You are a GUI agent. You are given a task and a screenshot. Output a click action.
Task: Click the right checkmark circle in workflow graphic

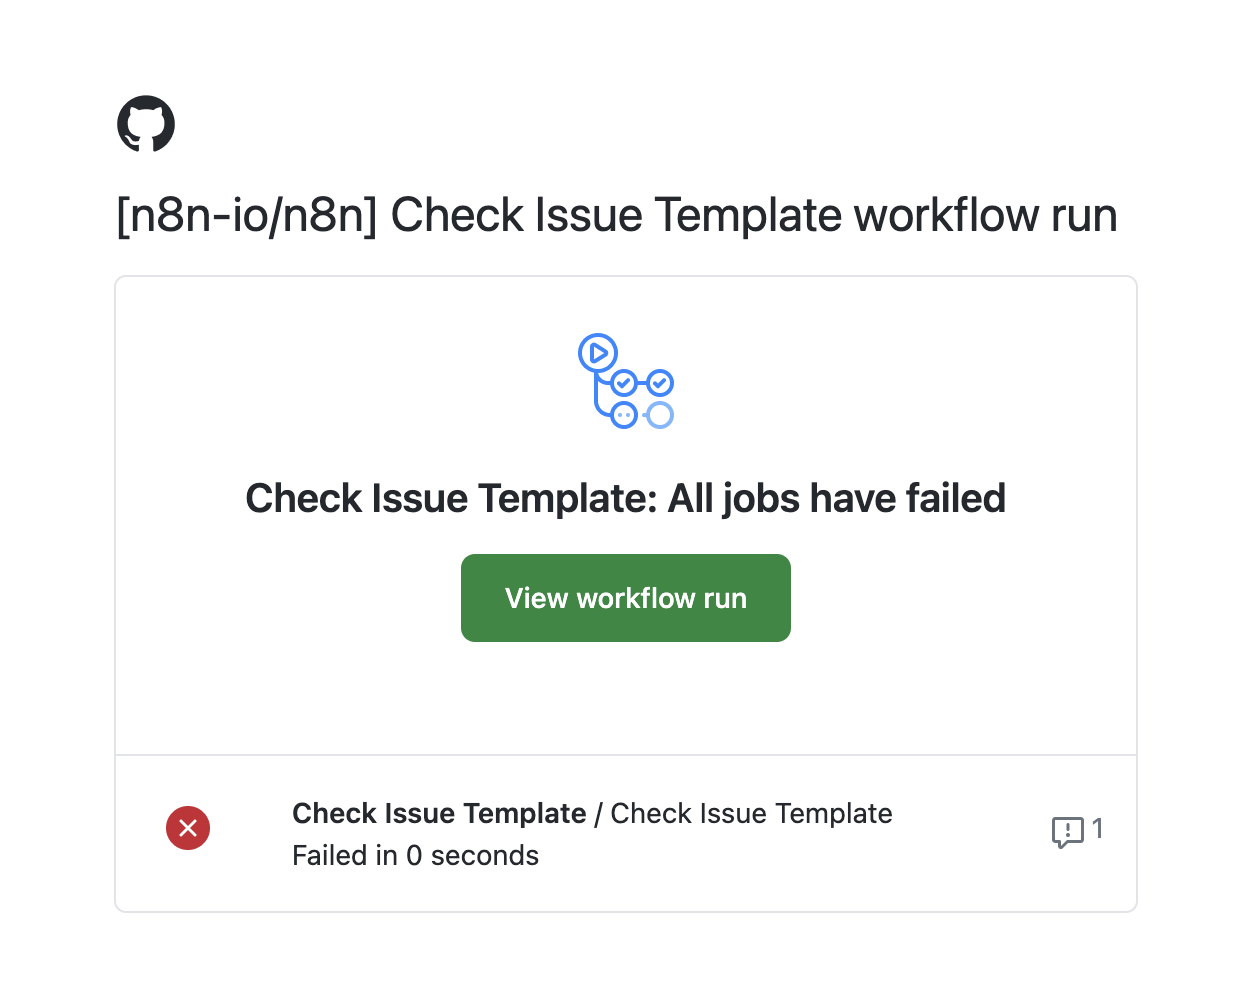[660, 383]
